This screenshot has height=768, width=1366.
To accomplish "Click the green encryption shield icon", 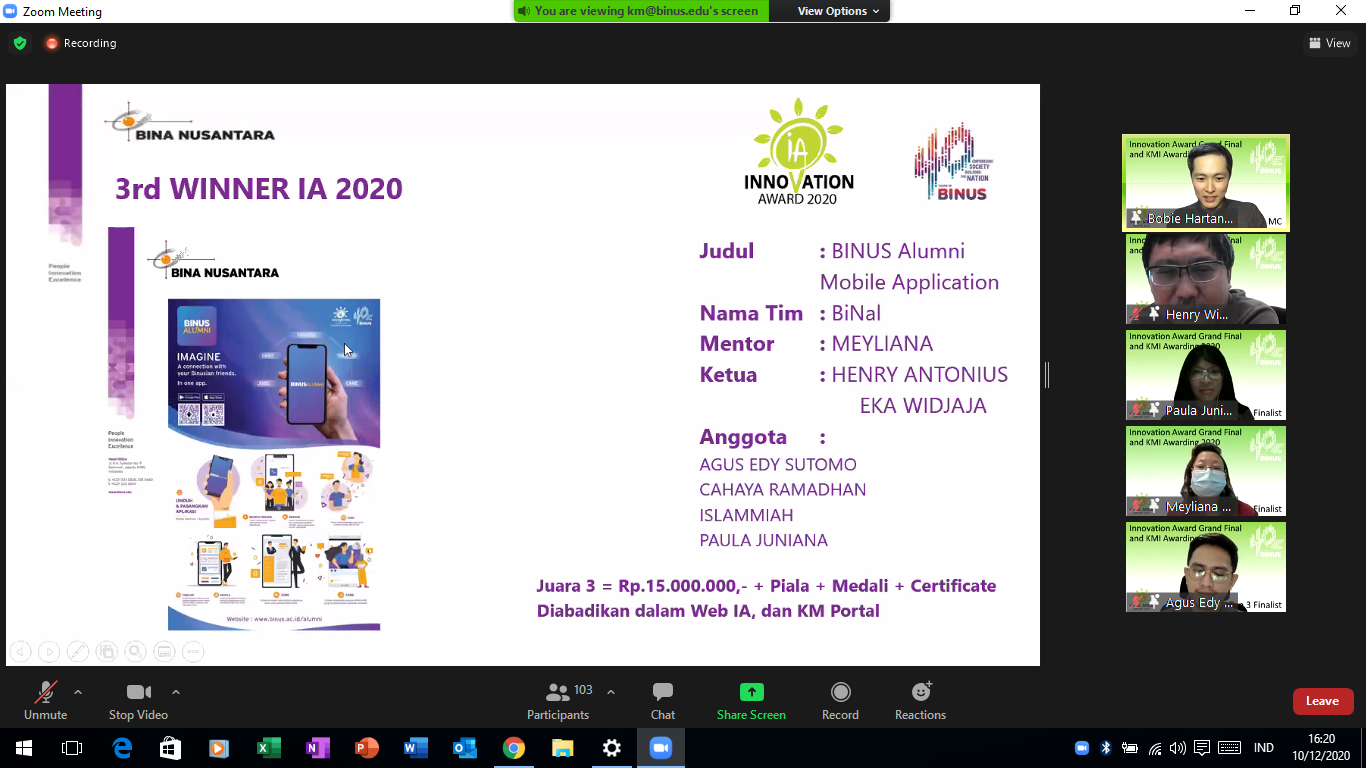I will point(19,43).
